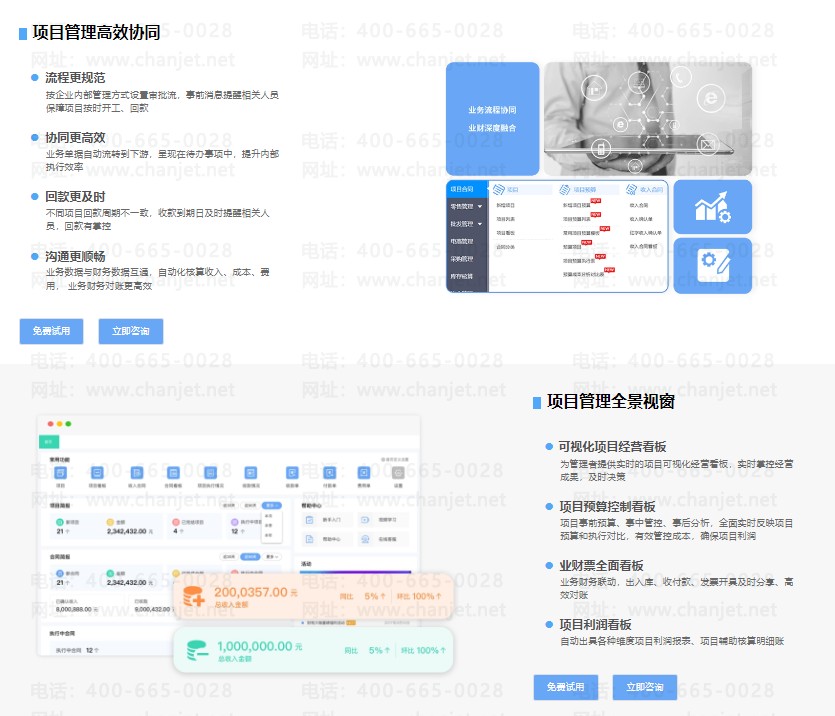The width and height of the screenshot is (835, 716).
Task: Click the green 1,000,000.00 income card
Action: pos(313,650)
